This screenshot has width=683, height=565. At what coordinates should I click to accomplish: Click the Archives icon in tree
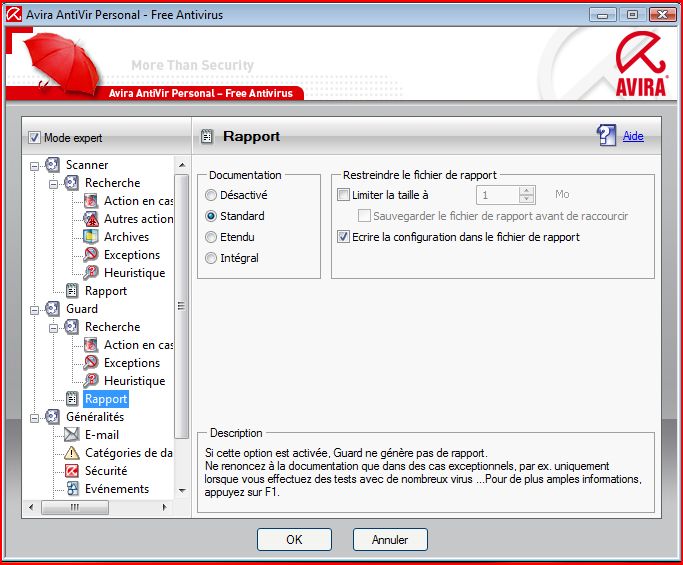pyautogui.click(x=91, y=237)
